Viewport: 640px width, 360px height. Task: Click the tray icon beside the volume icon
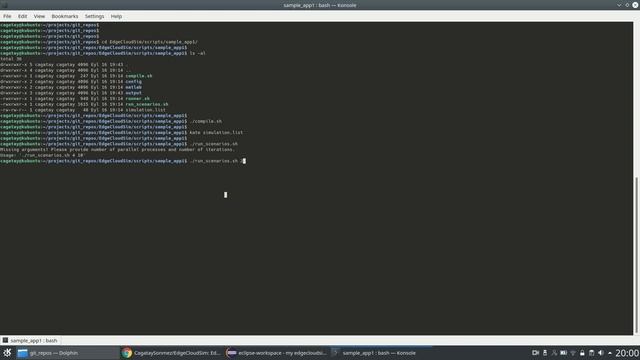[591, 353]
